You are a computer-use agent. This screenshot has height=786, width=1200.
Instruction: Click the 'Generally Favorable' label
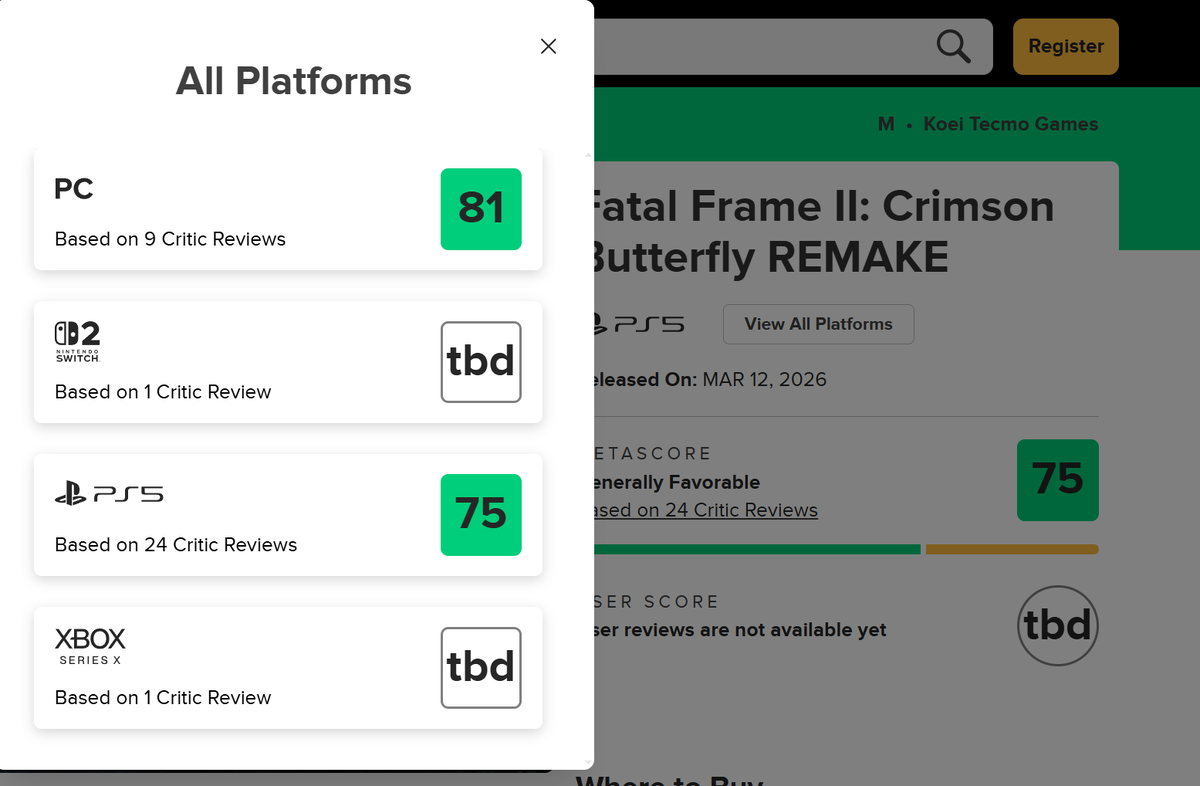point(677,482)
